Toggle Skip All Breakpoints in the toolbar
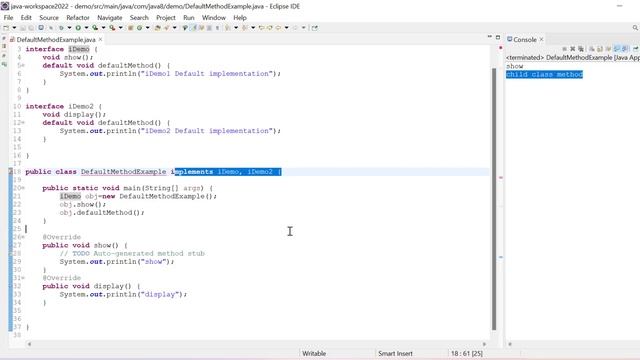This screenshot has width=640, height=360. click(51, 28)
